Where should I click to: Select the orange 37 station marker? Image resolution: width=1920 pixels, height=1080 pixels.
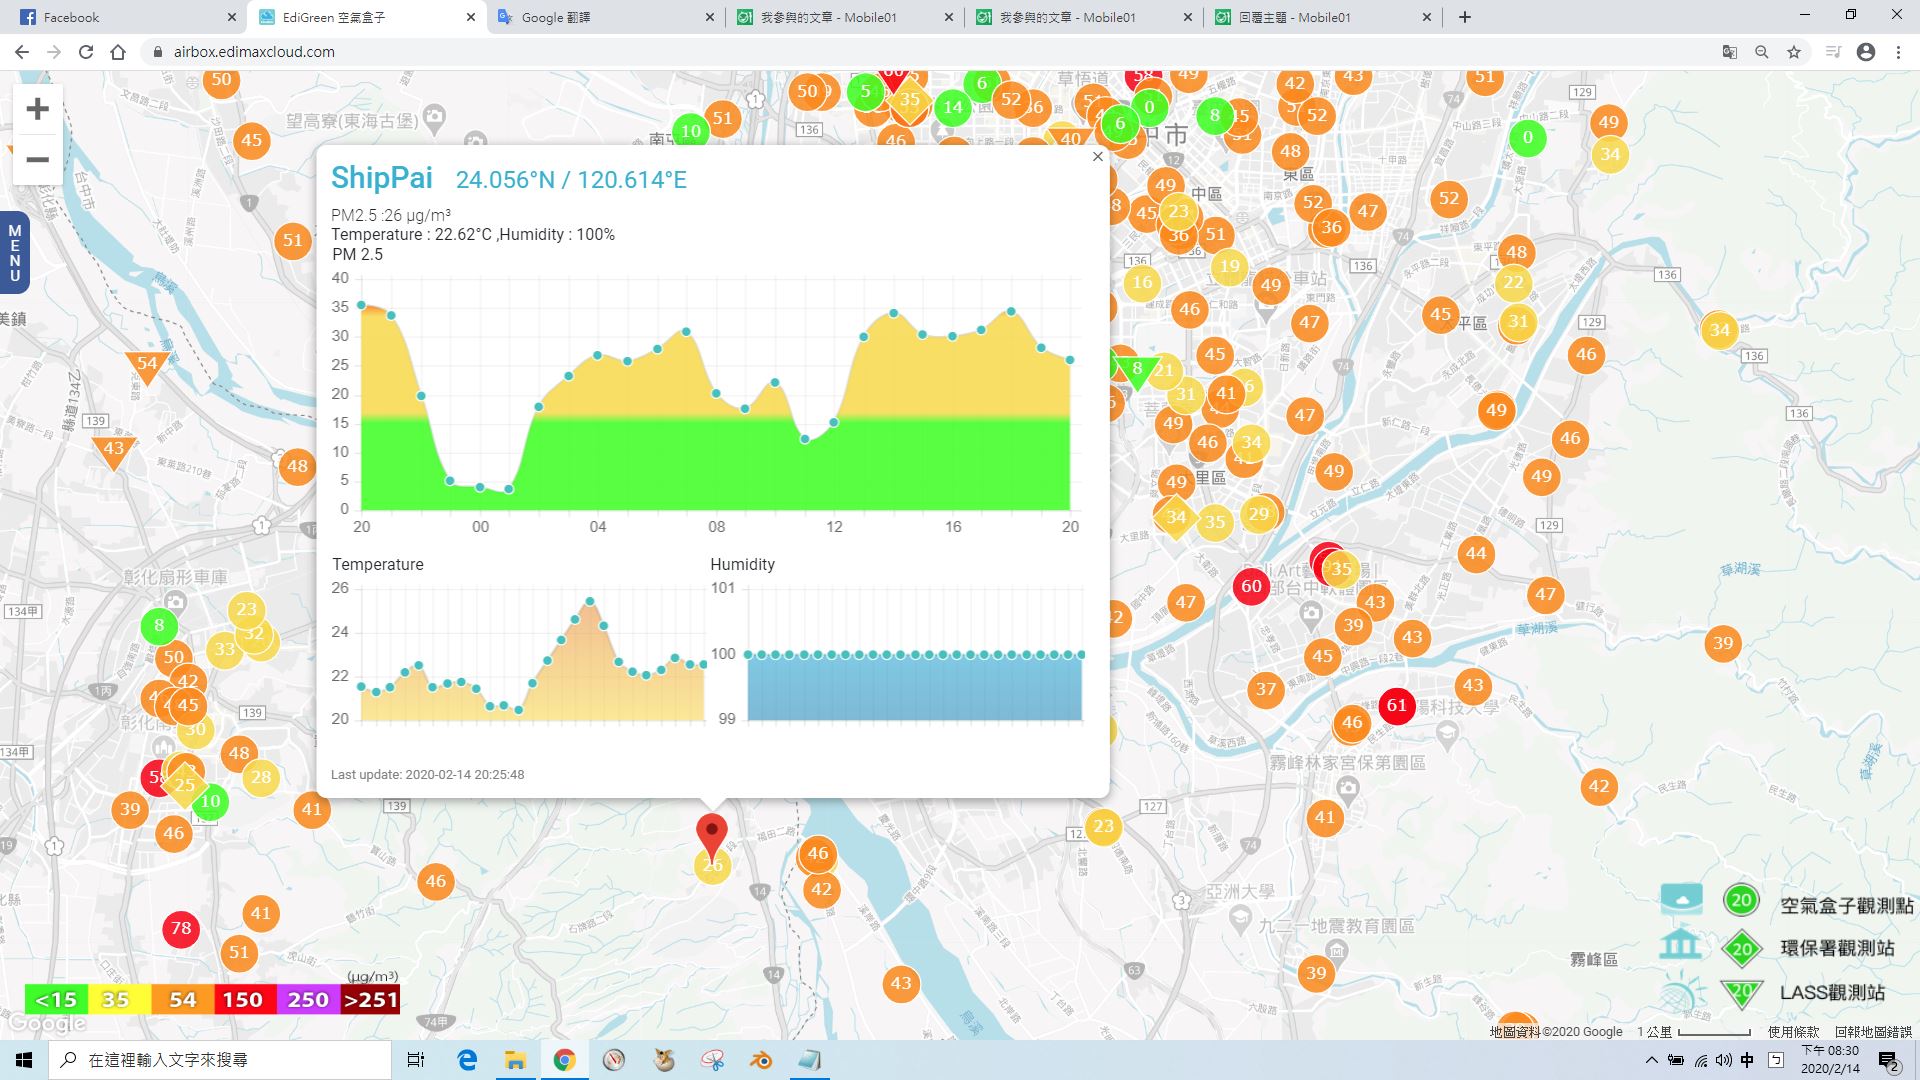click(x=1266, y=689)
